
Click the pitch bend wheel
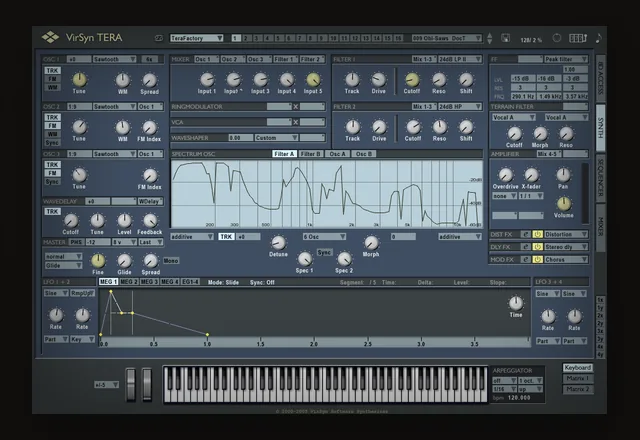[x=131, y=384]
